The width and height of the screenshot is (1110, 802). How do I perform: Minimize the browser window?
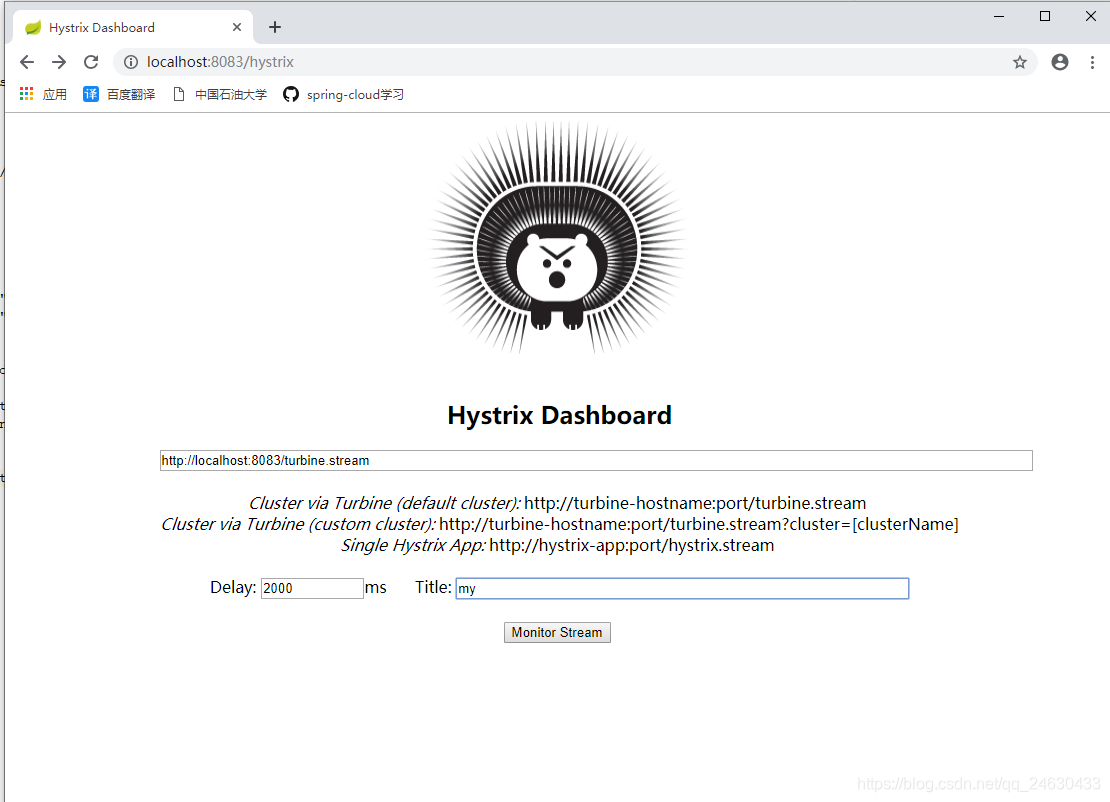(999, 16)
